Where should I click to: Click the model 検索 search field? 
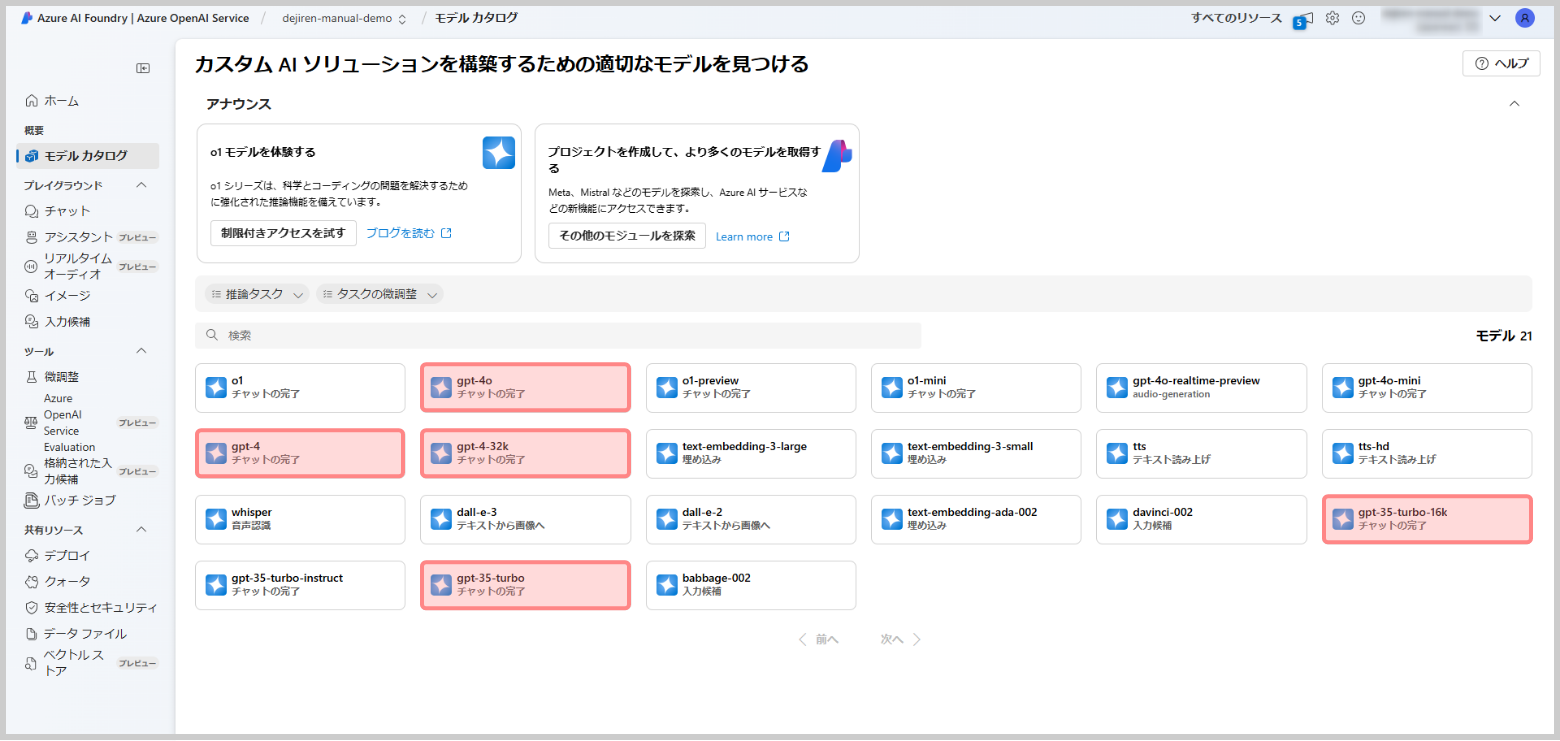click(558, 335)
